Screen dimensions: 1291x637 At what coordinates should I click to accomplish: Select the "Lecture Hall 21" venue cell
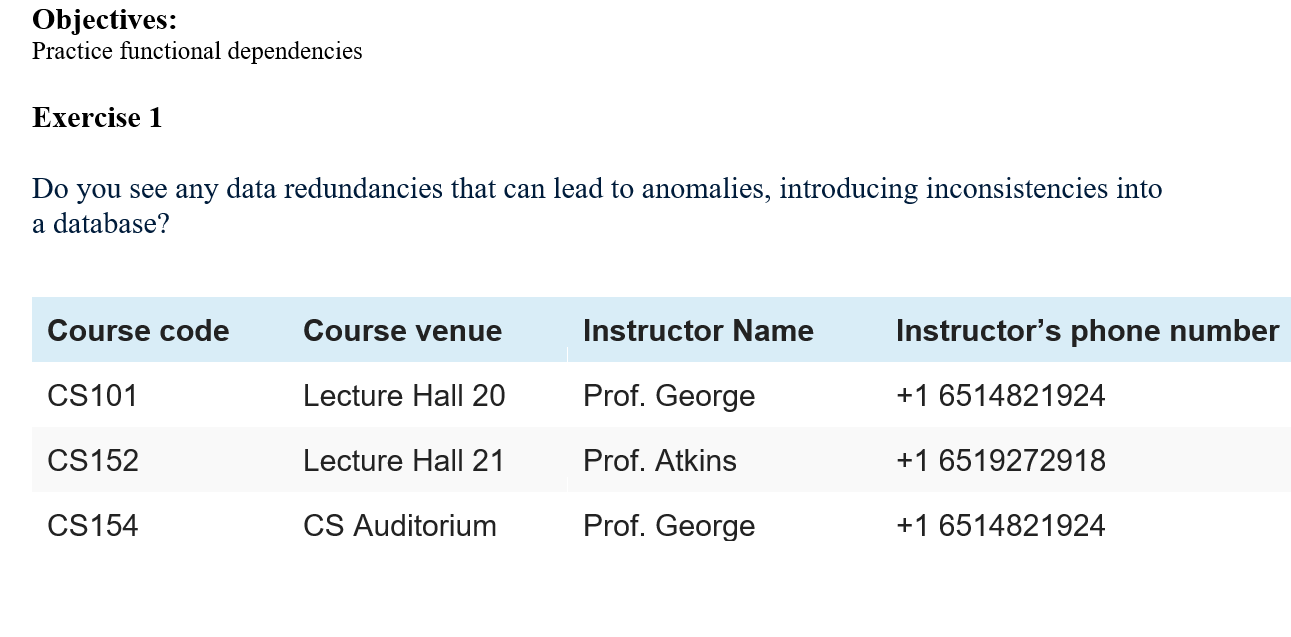tap(404, 461)
